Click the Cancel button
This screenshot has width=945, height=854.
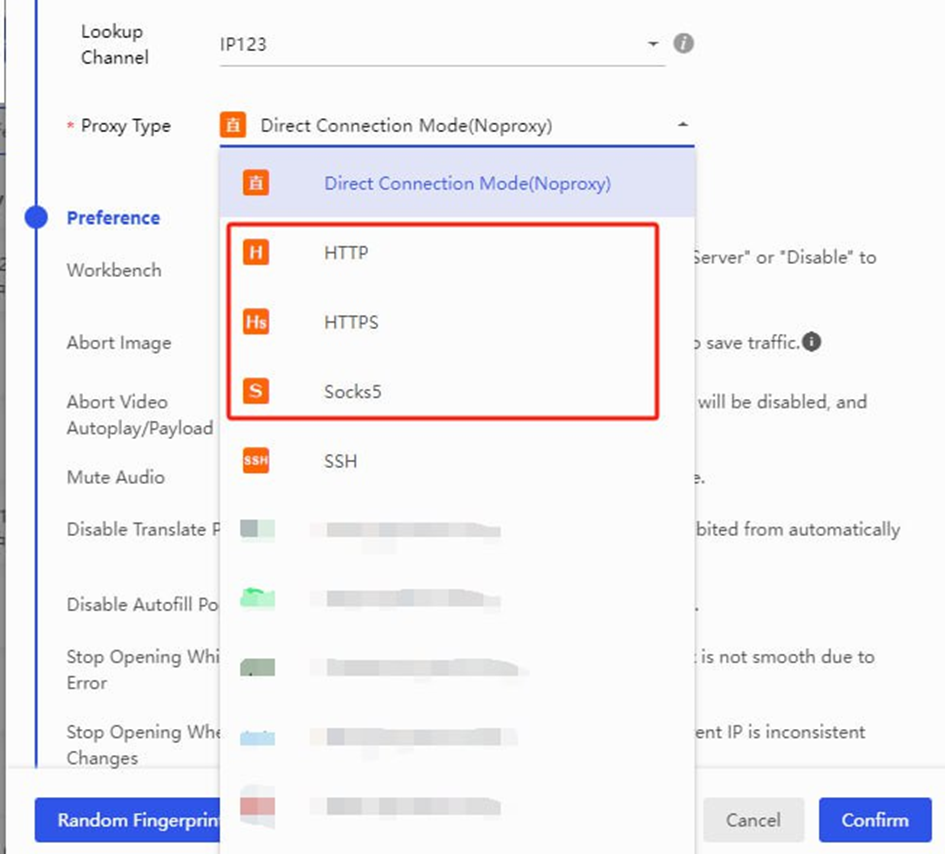753,820
